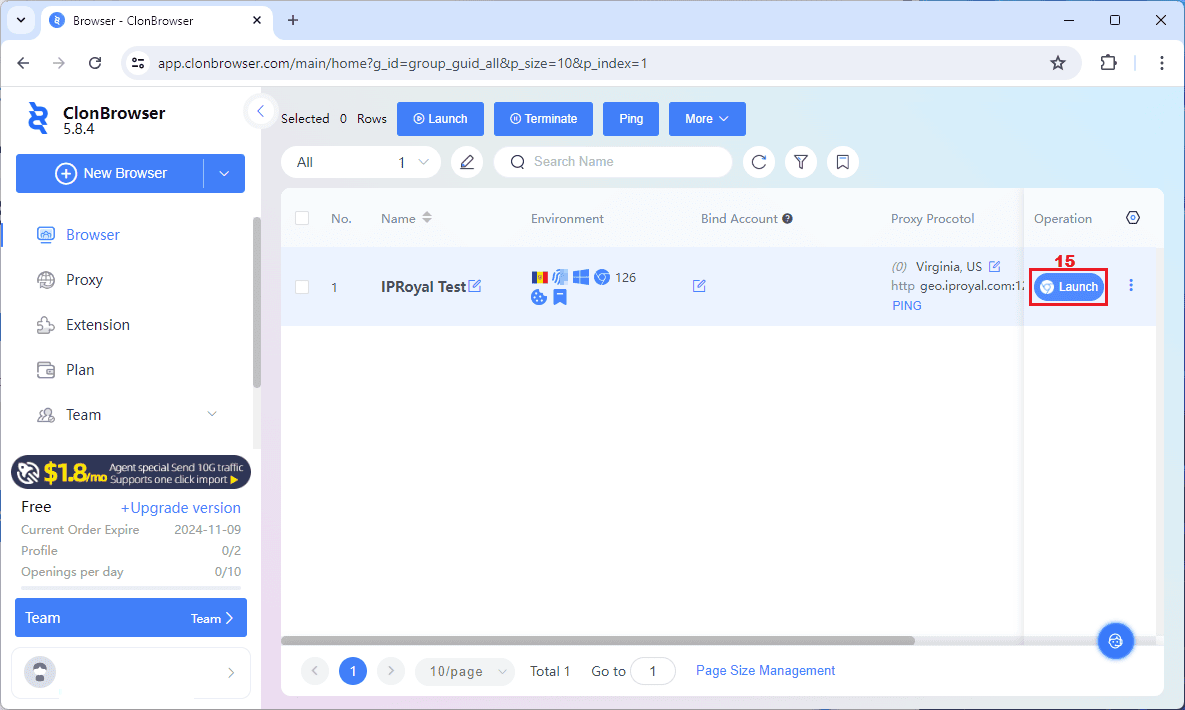Click the PING link in proxy column
The width and height of the screenshot is (1185, 710).
(x=906, y=305)
